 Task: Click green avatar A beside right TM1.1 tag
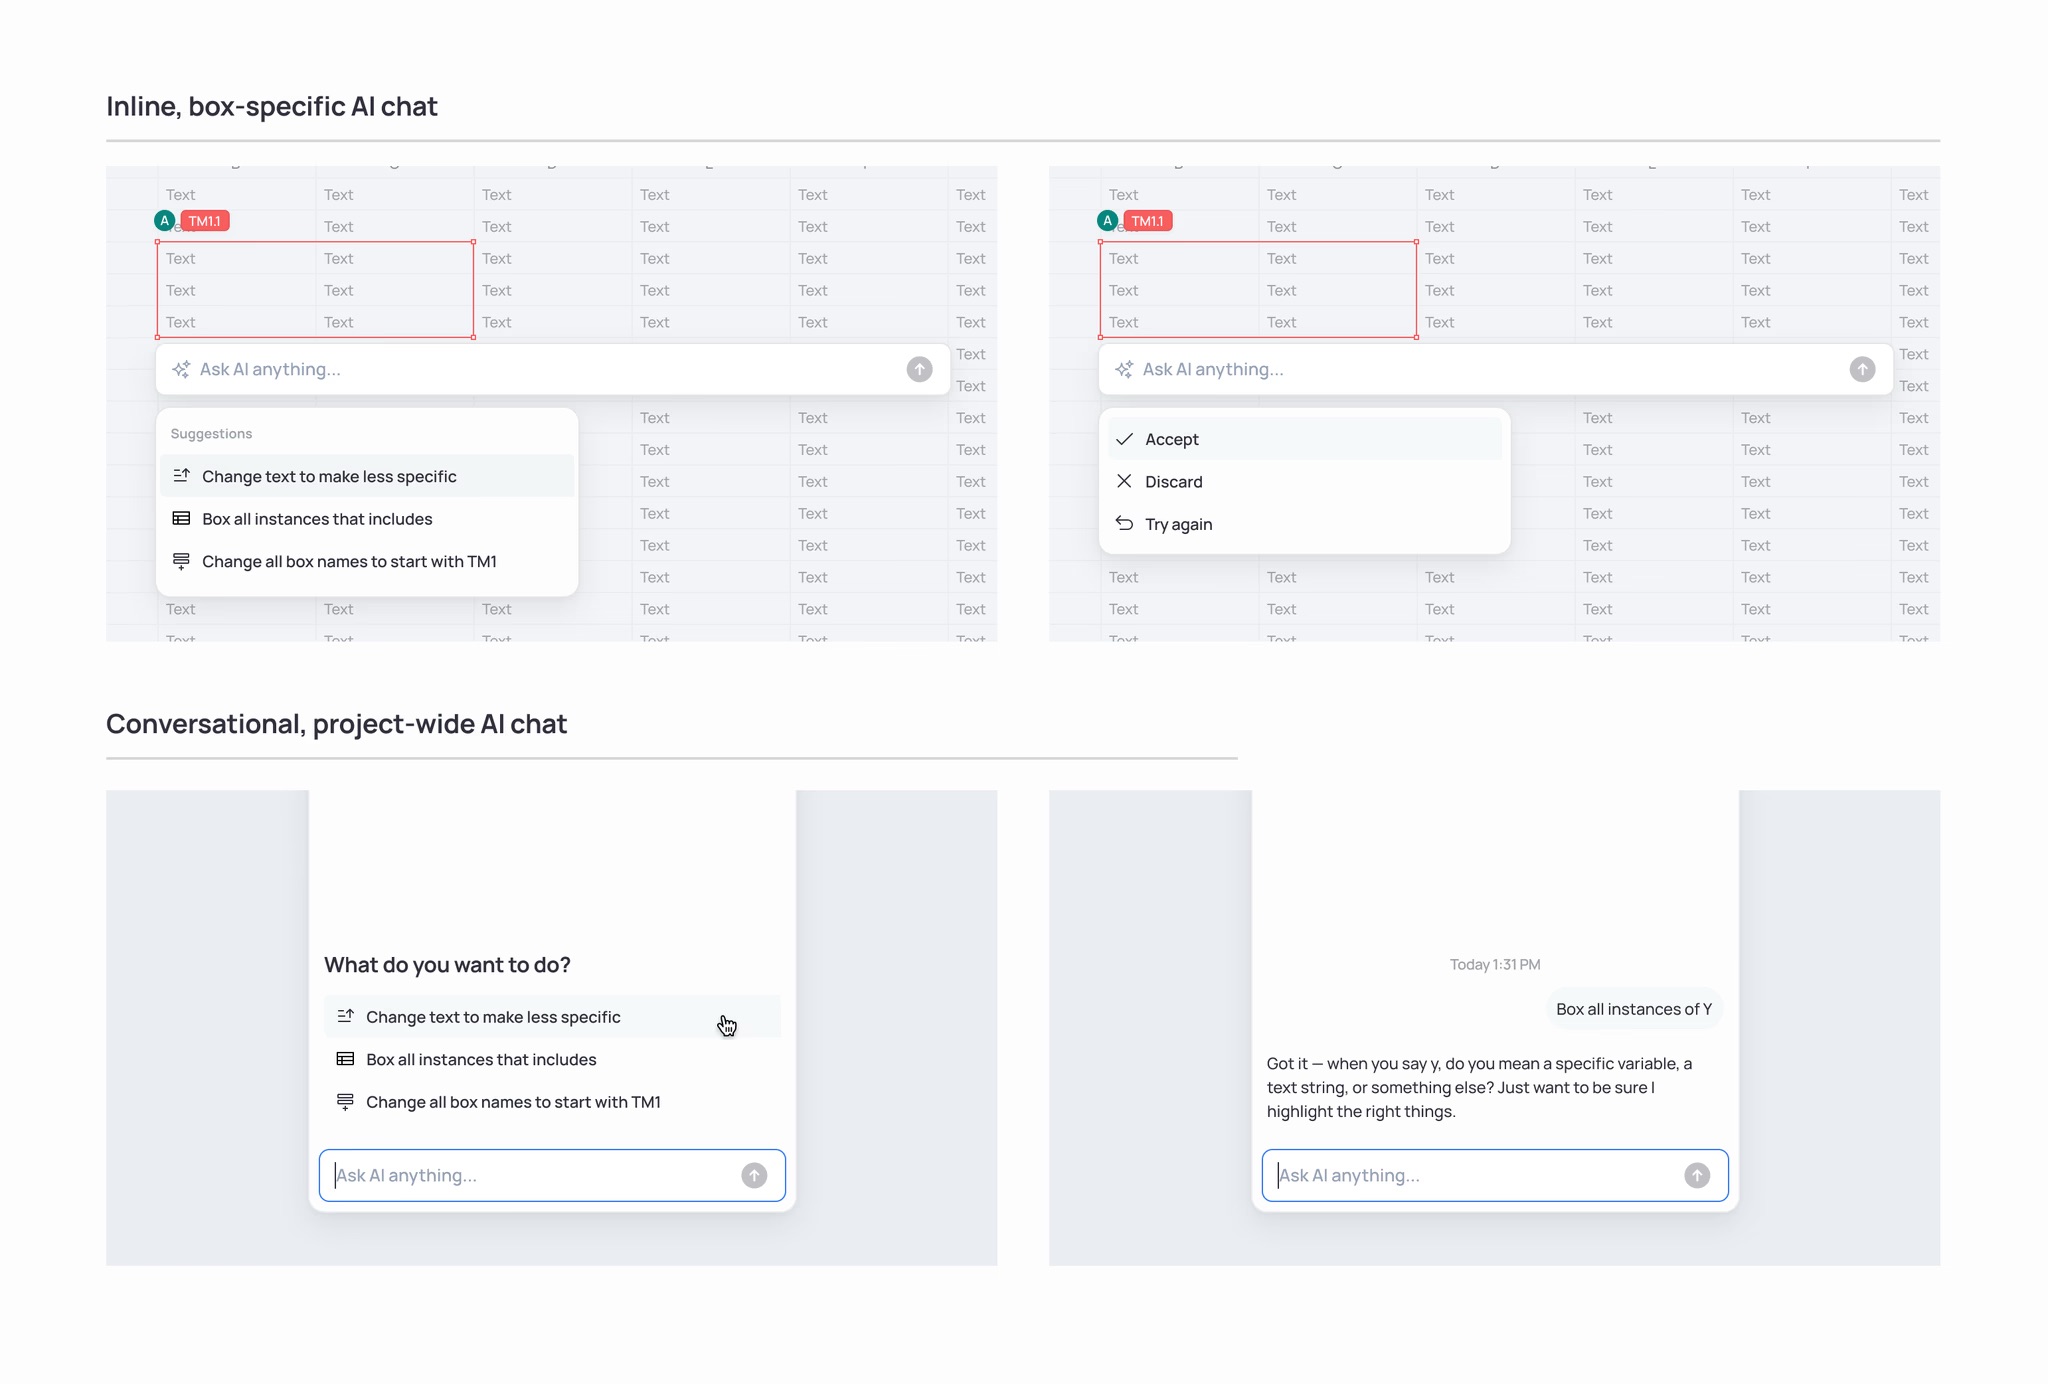click(1107, 221)
